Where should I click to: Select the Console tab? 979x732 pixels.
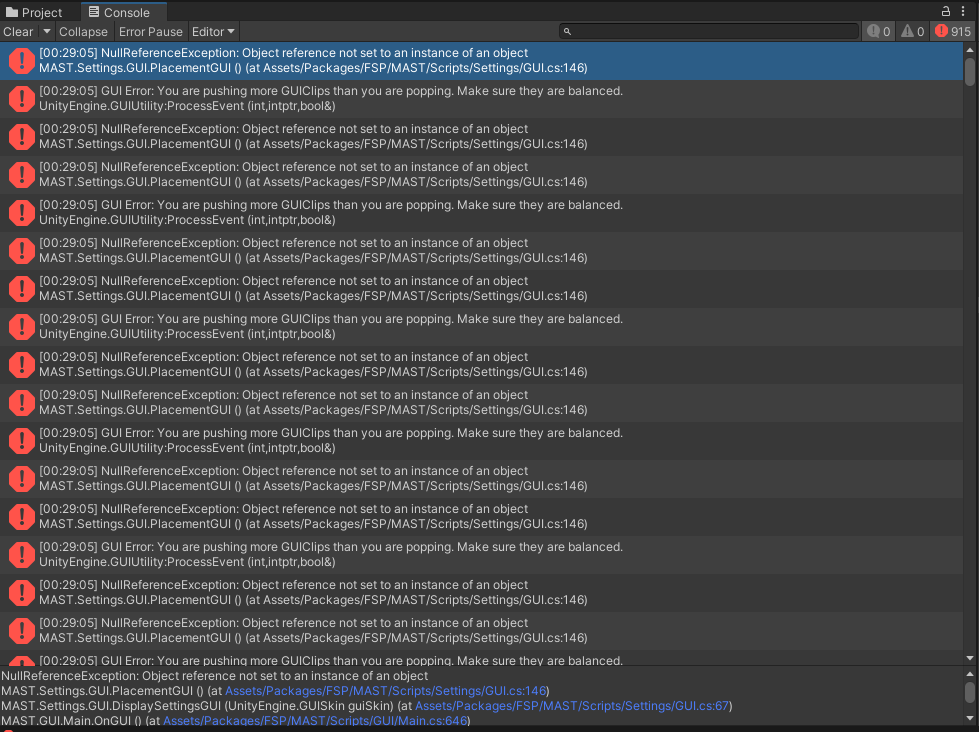pos(123,12)
